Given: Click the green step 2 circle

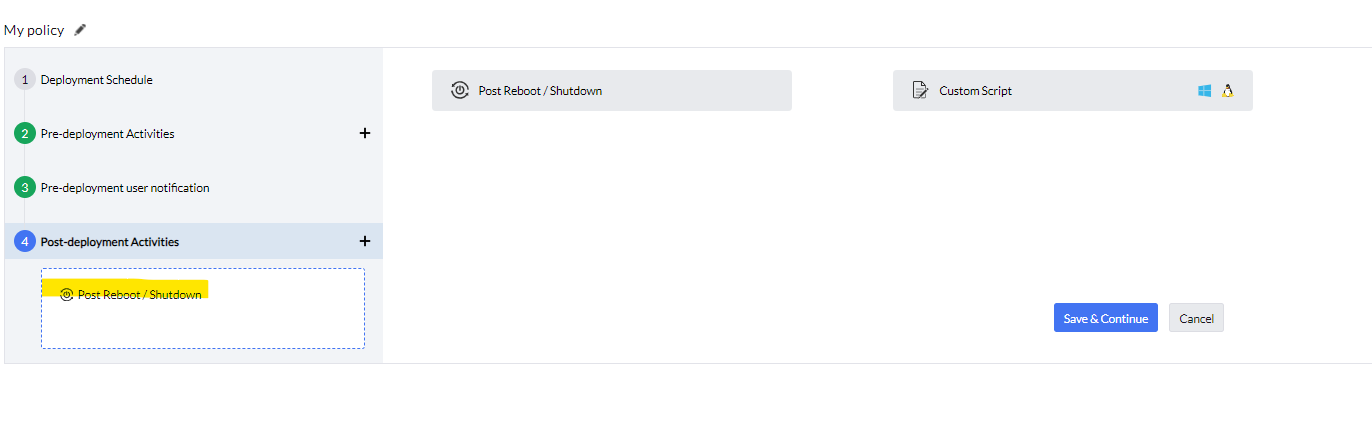Looking at the screenshot, I should coord(25,134).
